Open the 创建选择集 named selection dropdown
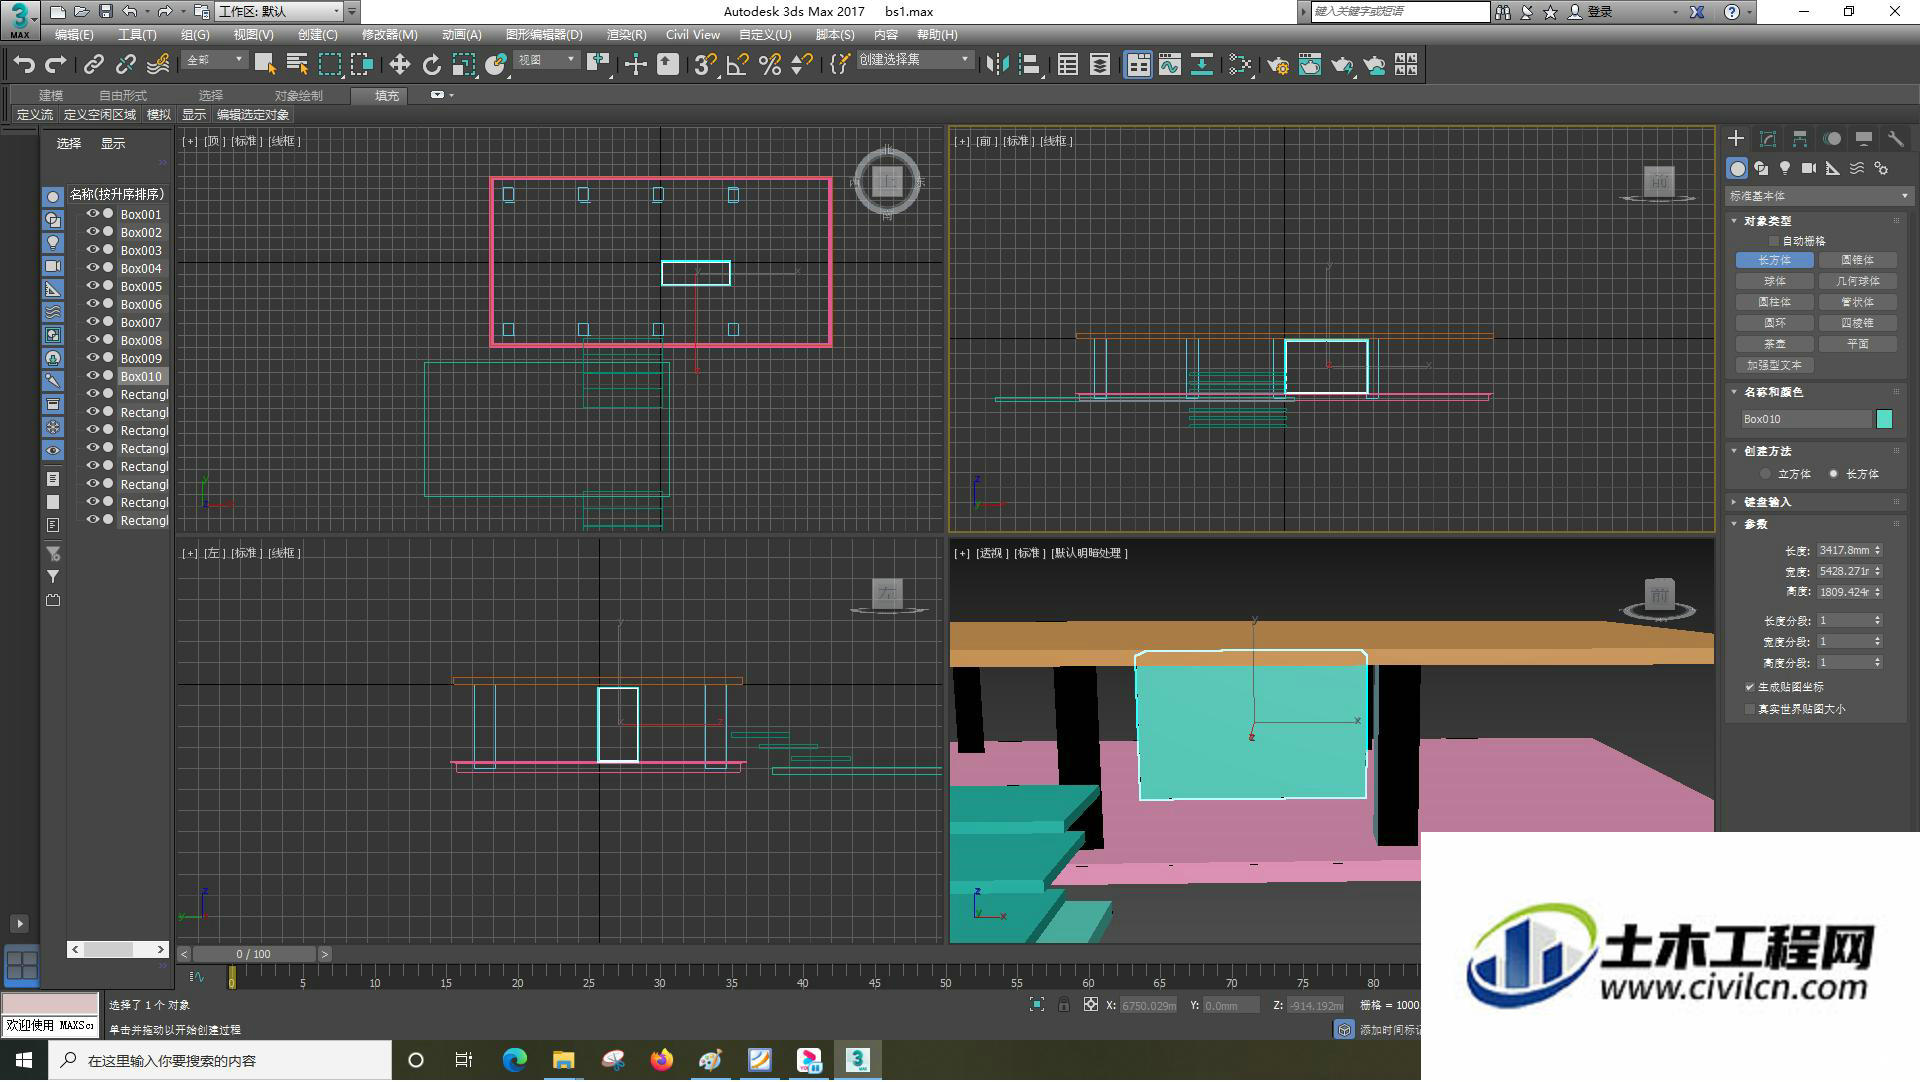The width and height of the screenshot is (1920, 1082). [x=914, y=60]
